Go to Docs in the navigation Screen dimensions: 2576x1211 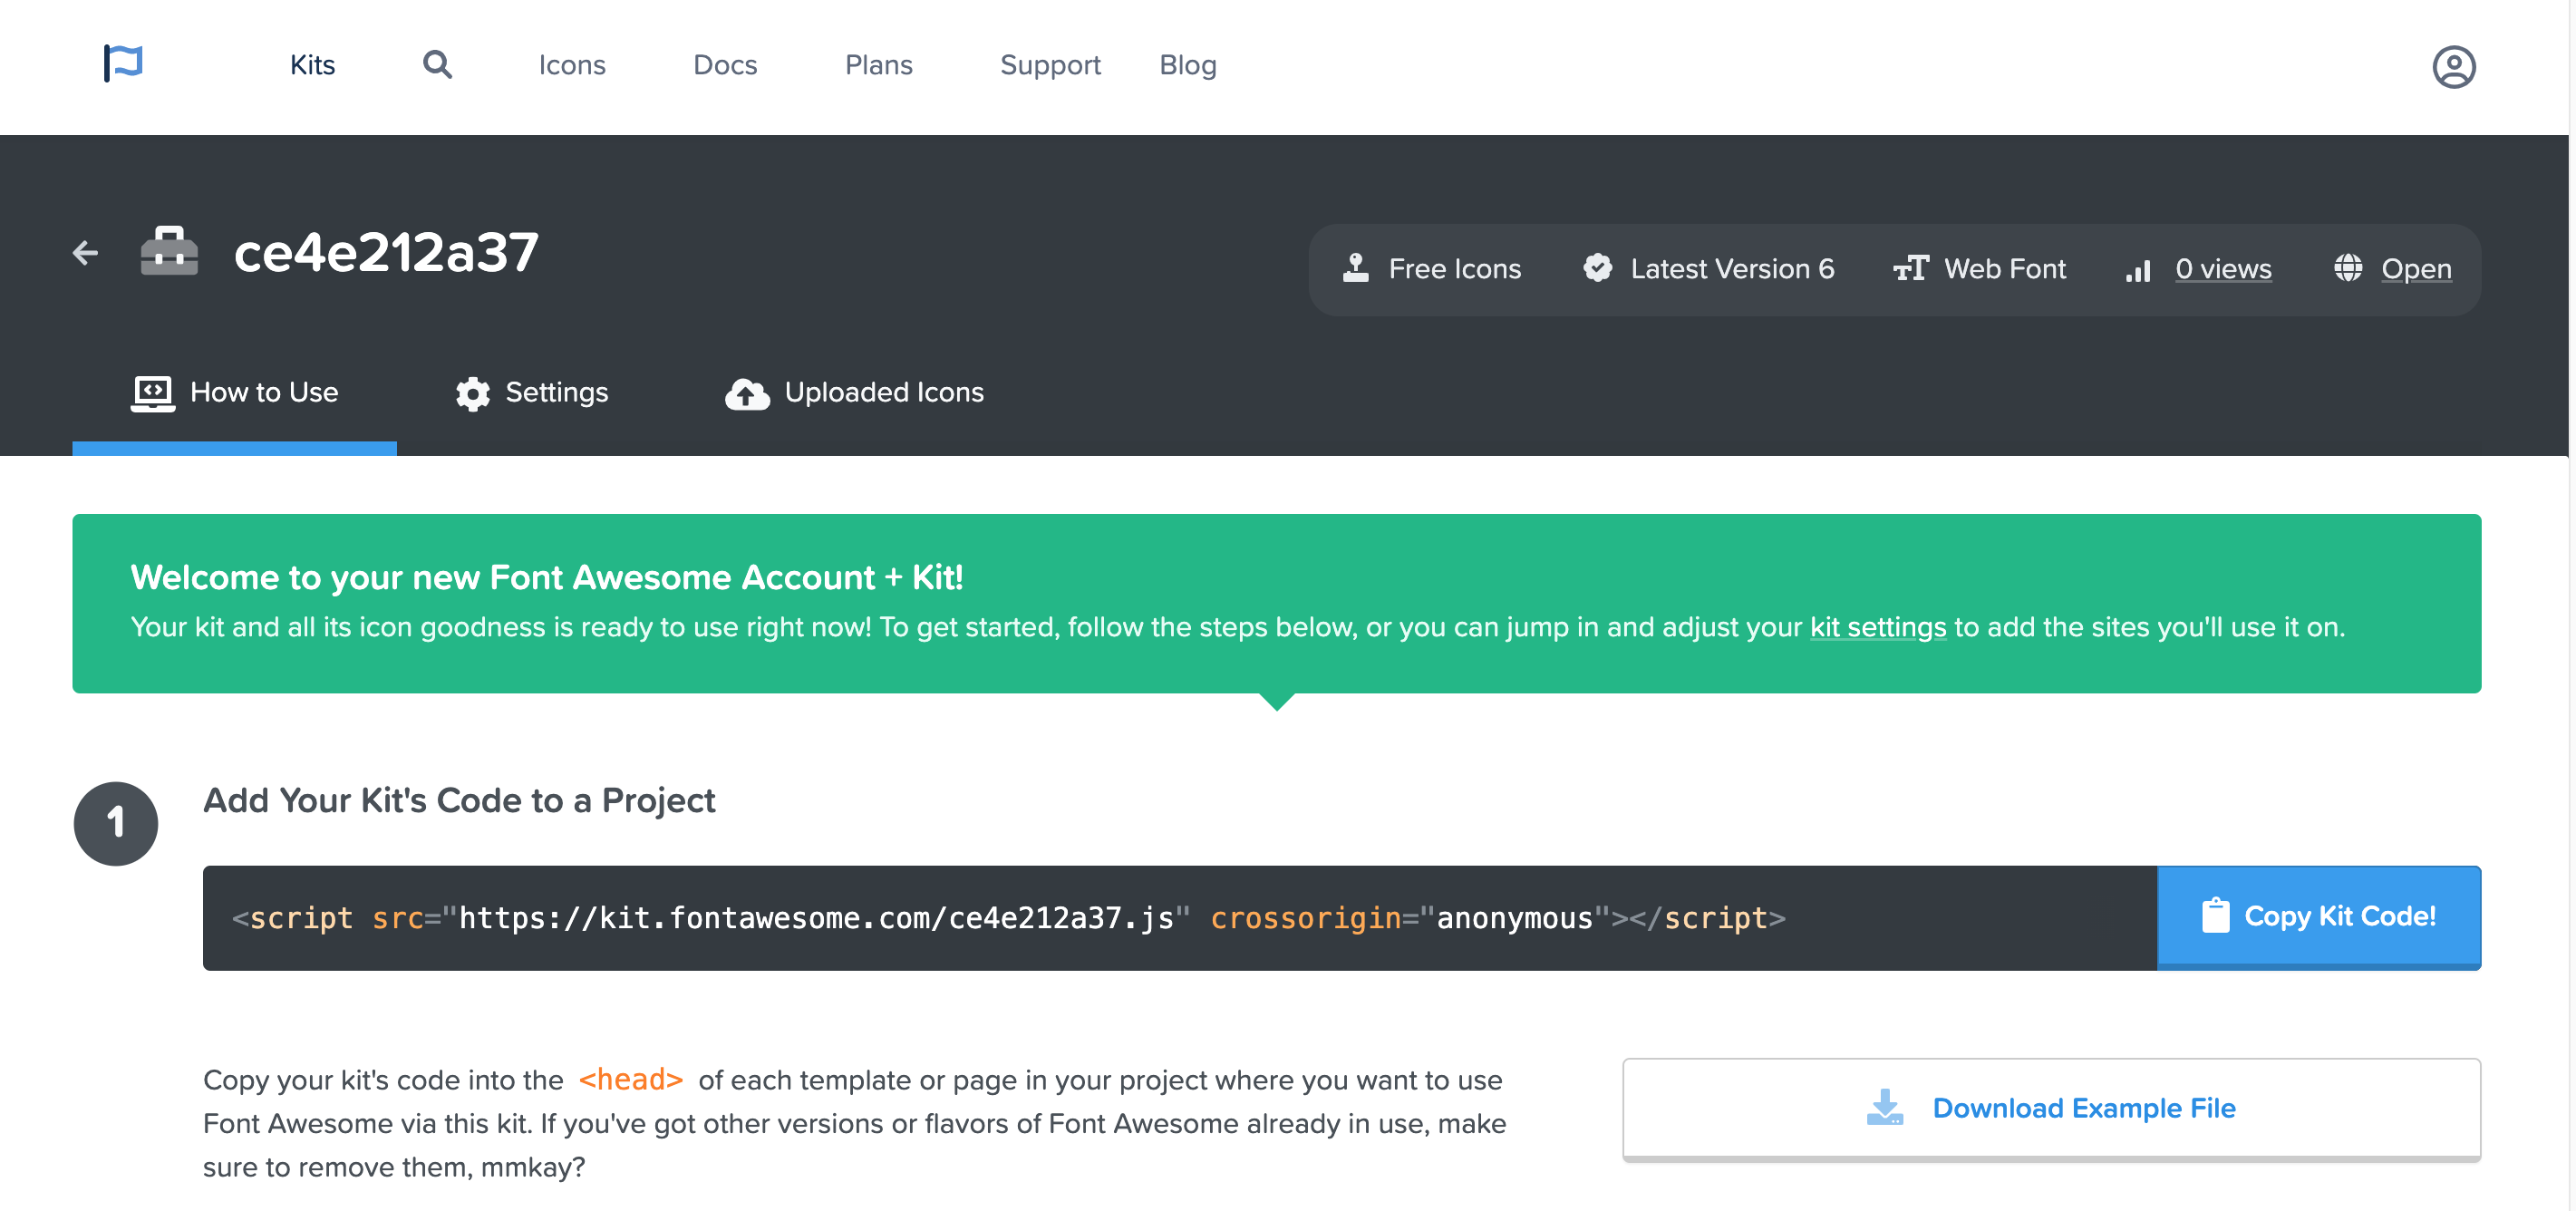click(x=725, y=65)
